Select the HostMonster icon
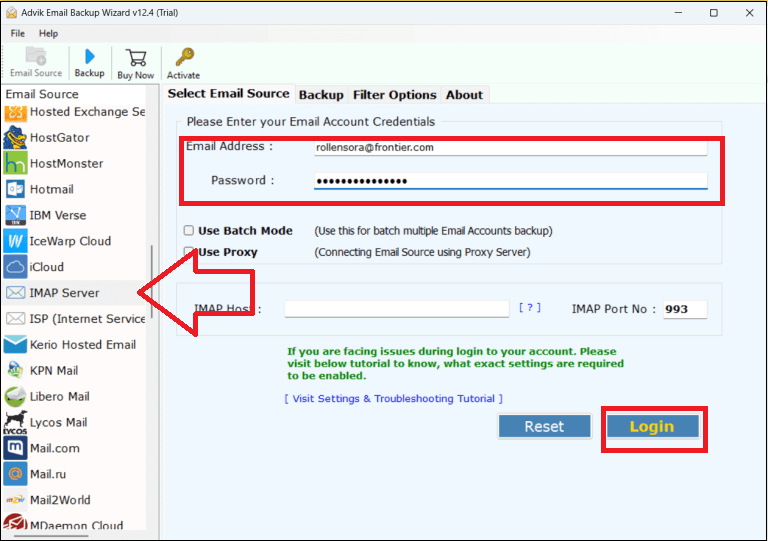Image resolution: width=768 pixels, height=541 pixels. 15,163
